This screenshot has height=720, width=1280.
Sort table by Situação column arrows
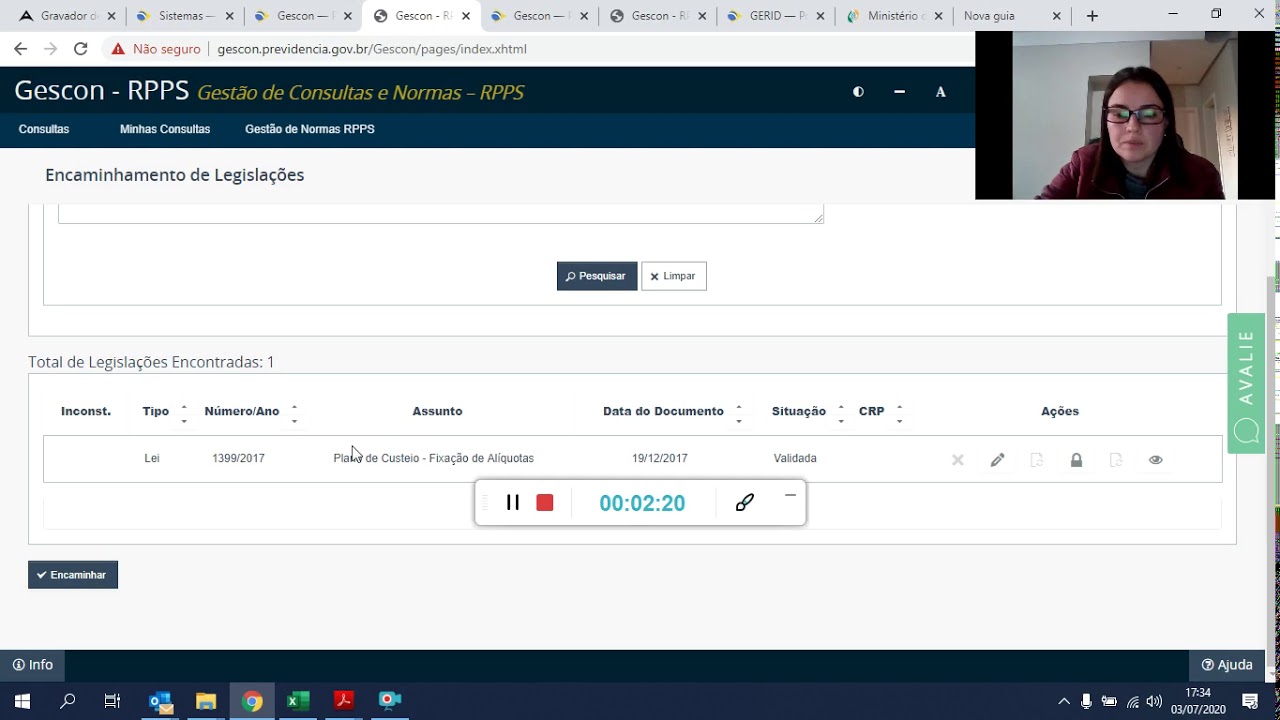[841, 414]
